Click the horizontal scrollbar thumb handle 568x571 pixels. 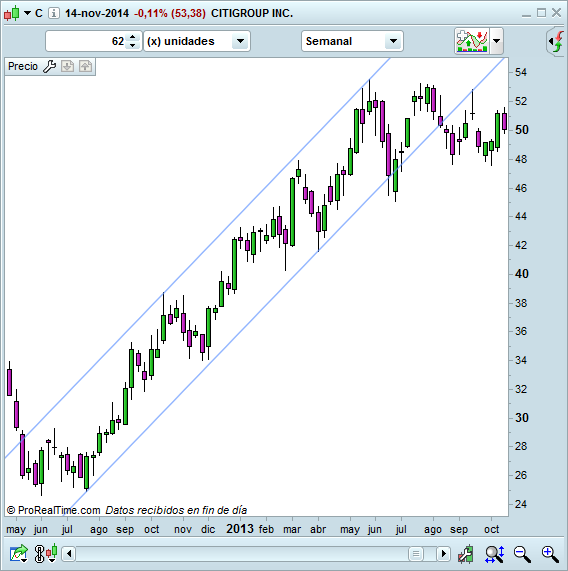(x=416, y=554)
